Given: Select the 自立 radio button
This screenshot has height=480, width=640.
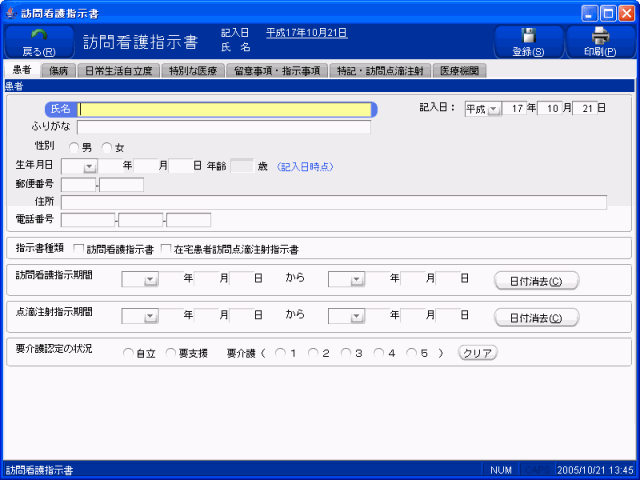Looking at the screenshot, I should click(x=128, y=353).
